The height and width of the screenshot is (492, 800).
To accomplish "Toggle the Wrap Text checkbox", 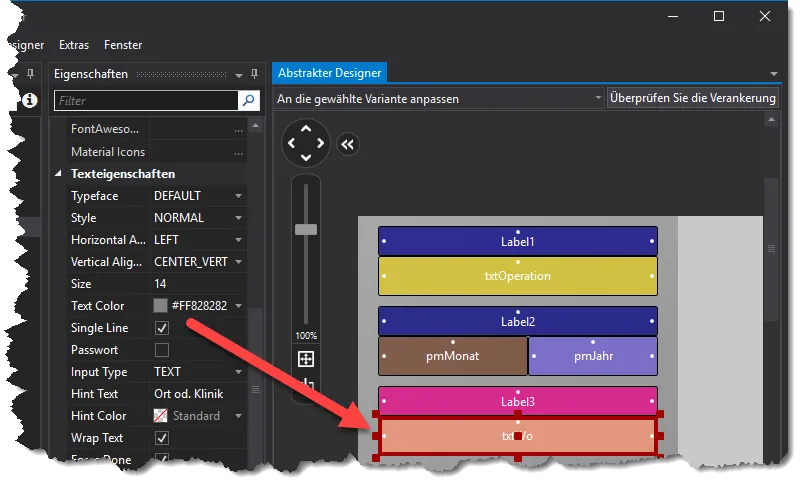I will point(162,438).
